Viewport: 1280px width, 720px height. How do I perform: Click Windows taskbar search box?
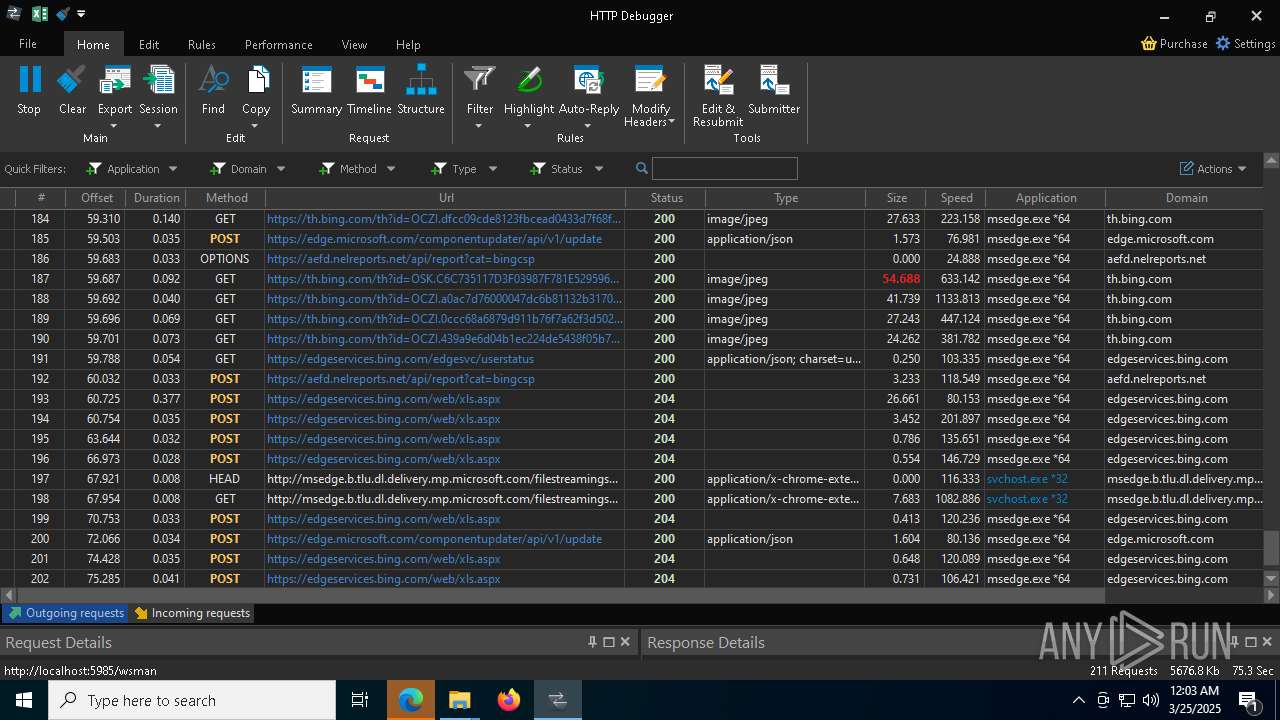192,700
